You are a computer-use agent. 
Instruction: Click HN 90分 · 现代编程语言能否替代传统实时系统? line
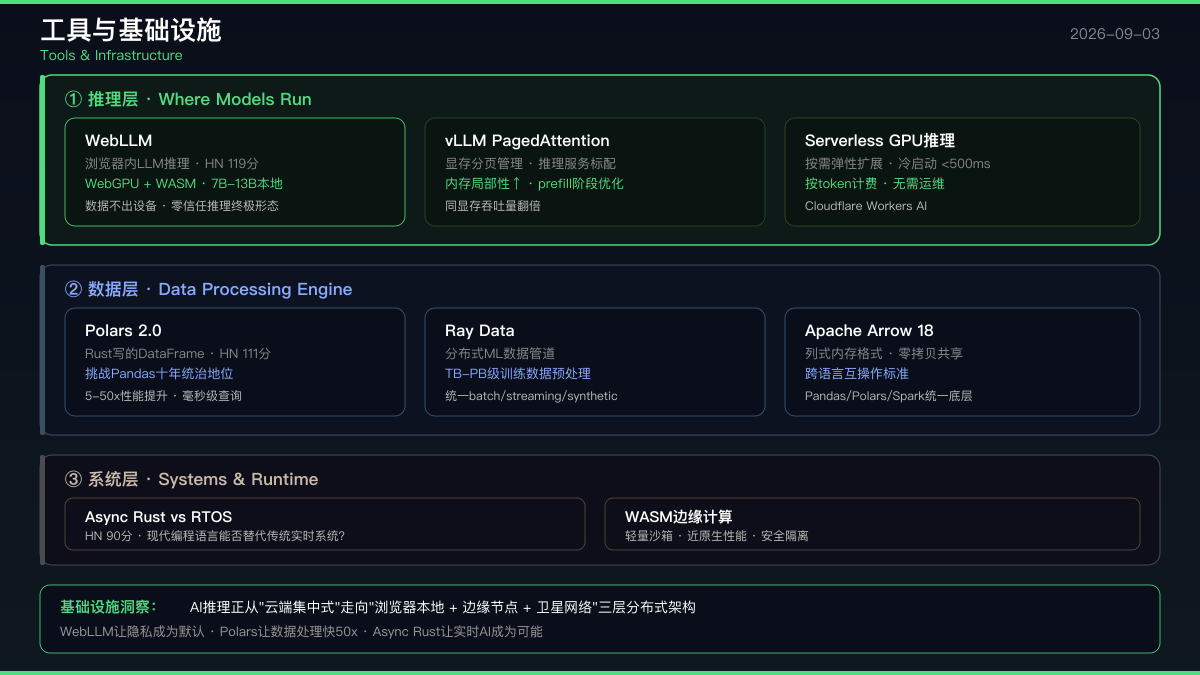pyautogui.click(x=215, y=536)
